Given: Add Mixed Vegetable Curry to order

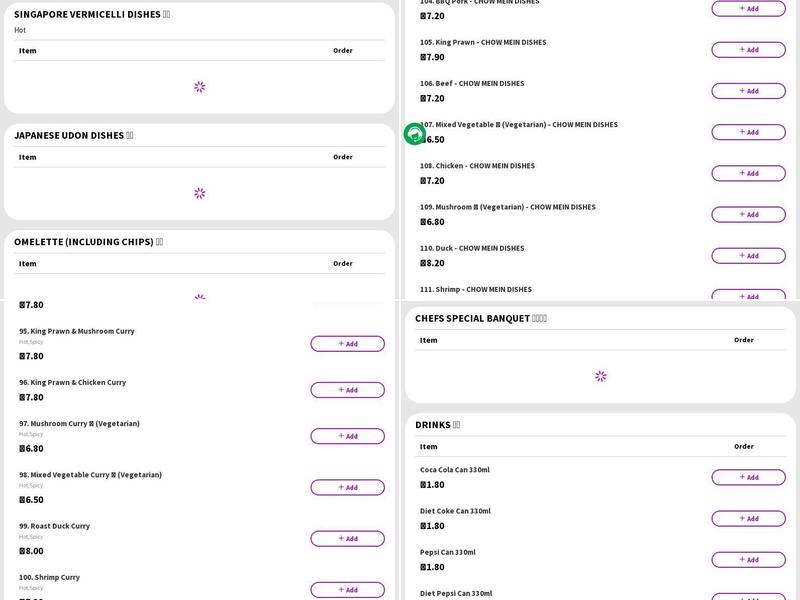Looking at the screenshot, I should click(347, 487).
